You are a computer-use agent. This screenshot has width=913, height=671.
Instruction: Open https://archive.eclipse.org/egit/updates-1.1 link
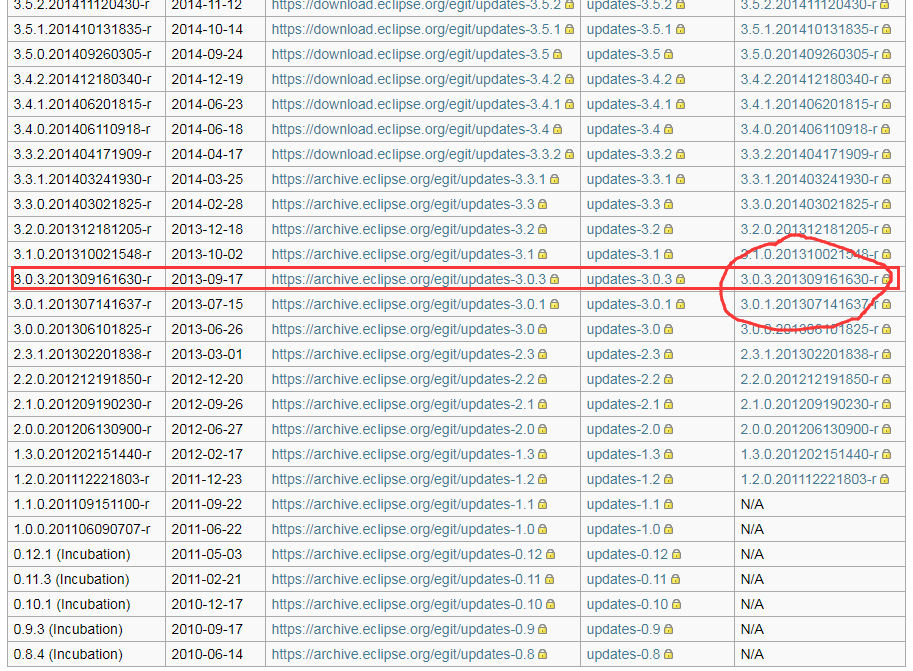point(403,504)
